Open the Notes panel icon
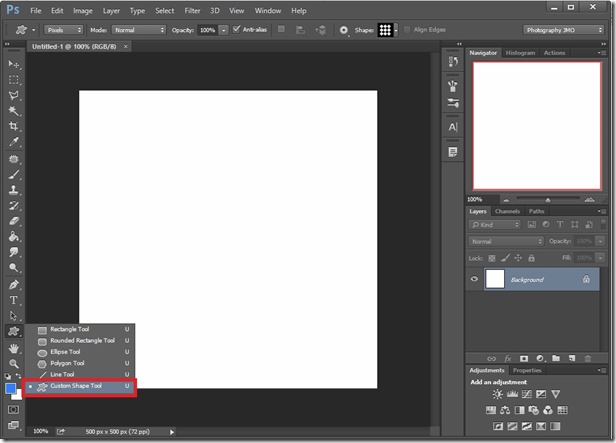Screen dimensions: 616x443 pyautogui.click(x=453, y=152)
